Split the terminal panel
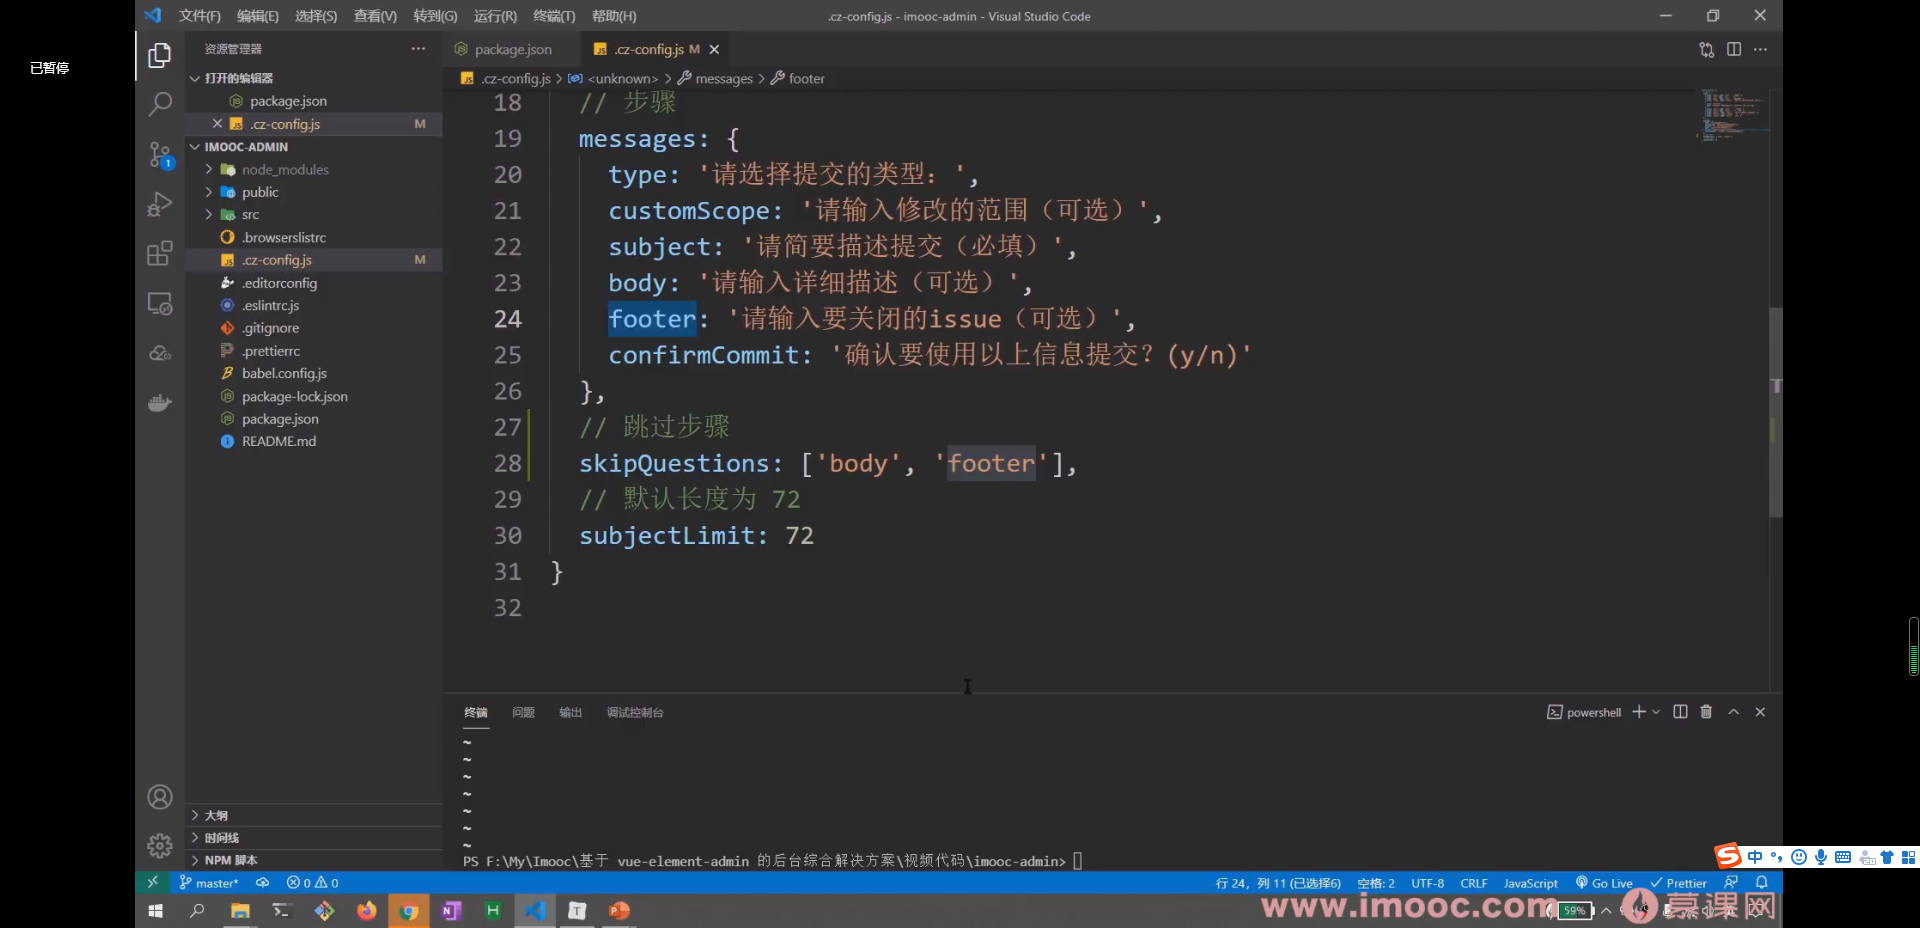 point(1680,712)
